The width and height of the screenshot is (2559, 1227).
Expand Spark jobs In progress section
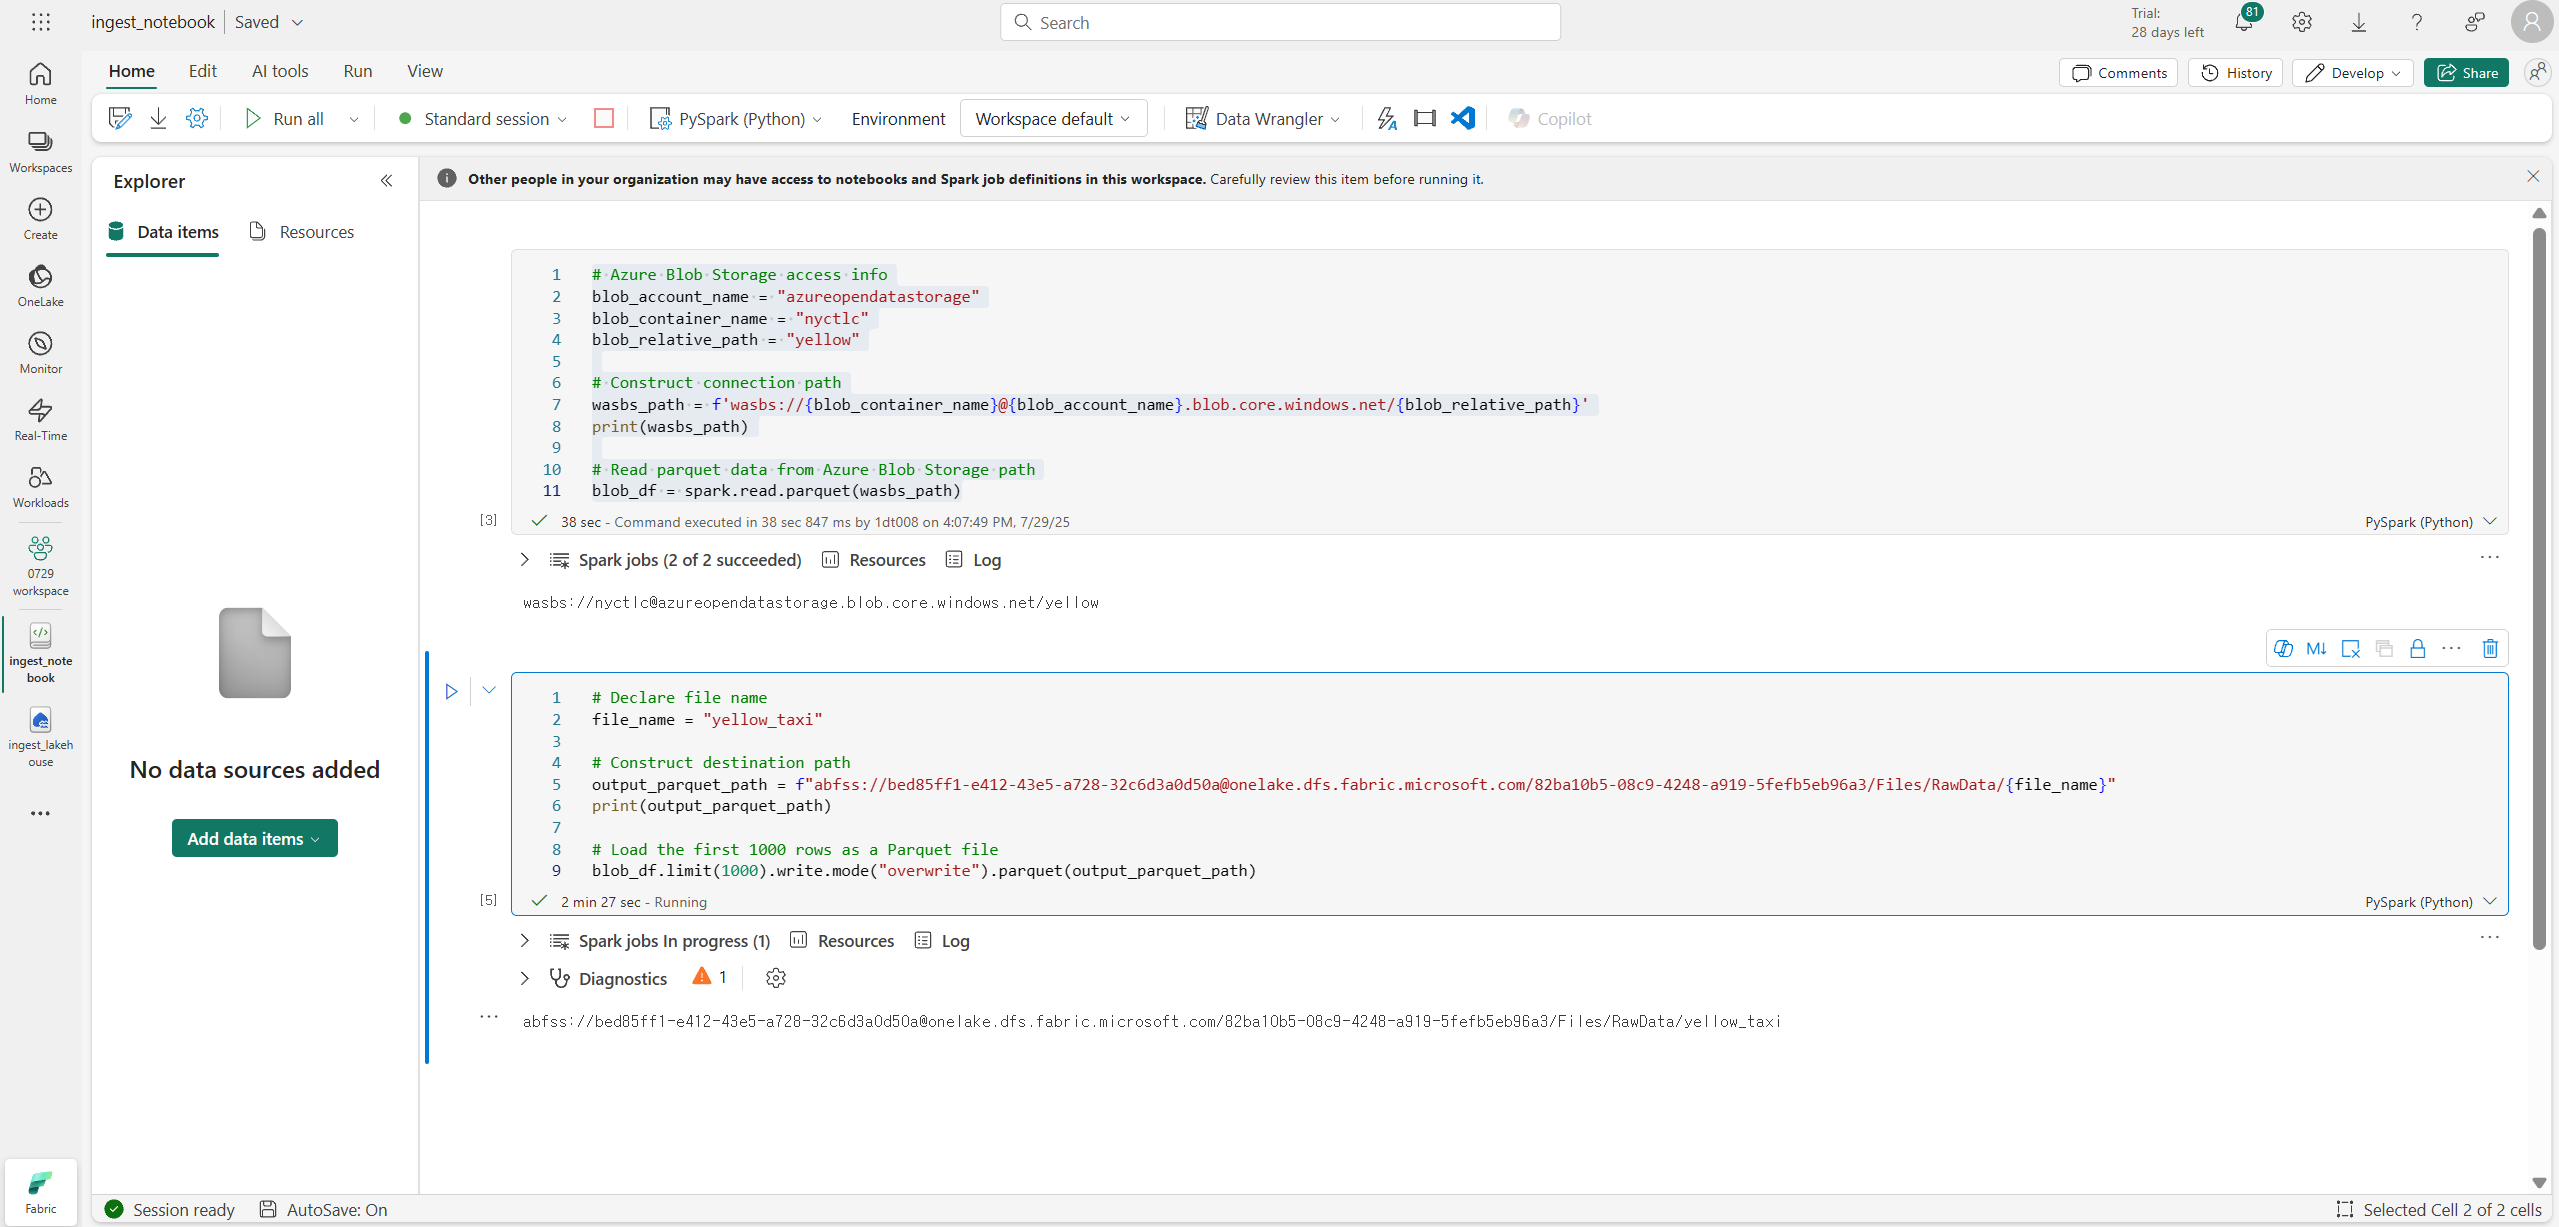(x=524, y=941)
